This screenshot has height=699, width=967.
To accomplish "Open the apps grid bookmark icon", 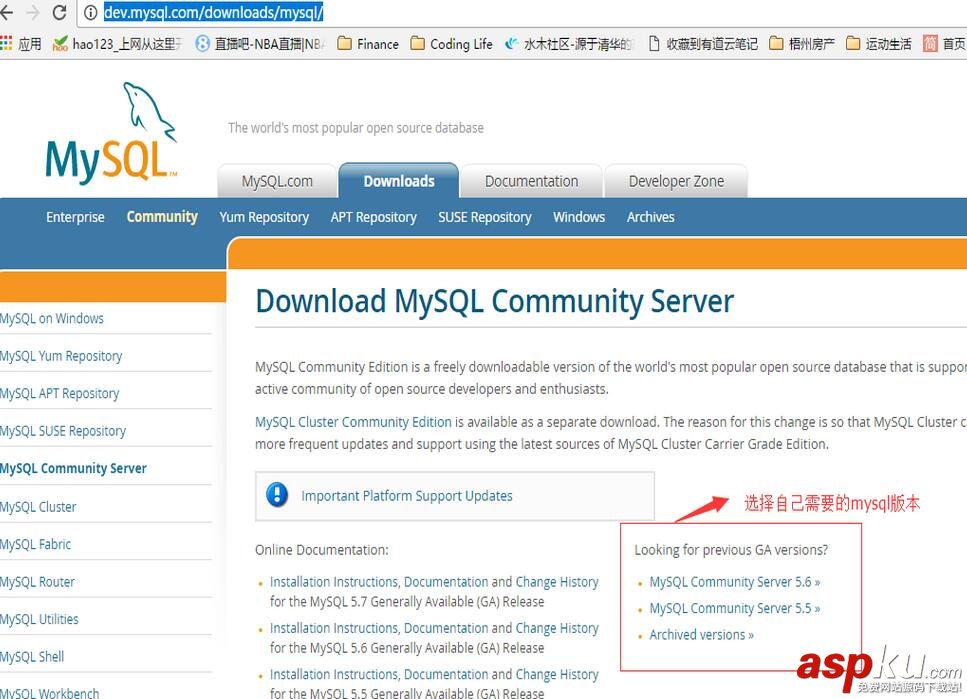I will [6, 43].
